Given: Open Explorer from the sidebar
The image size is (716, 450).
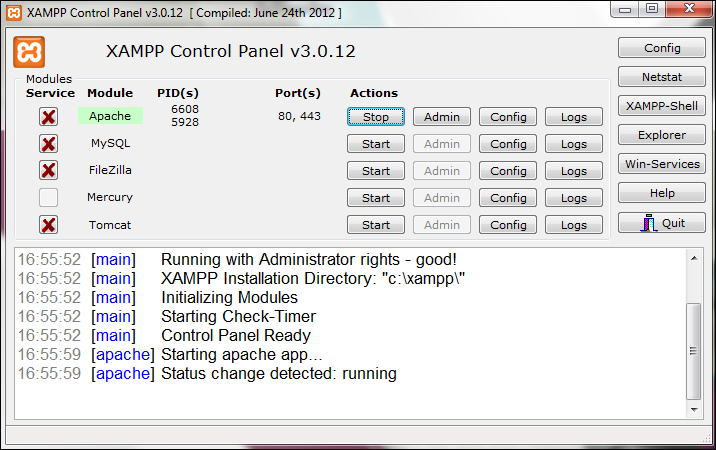Looking at the screenshot, I should pos(662,135).
